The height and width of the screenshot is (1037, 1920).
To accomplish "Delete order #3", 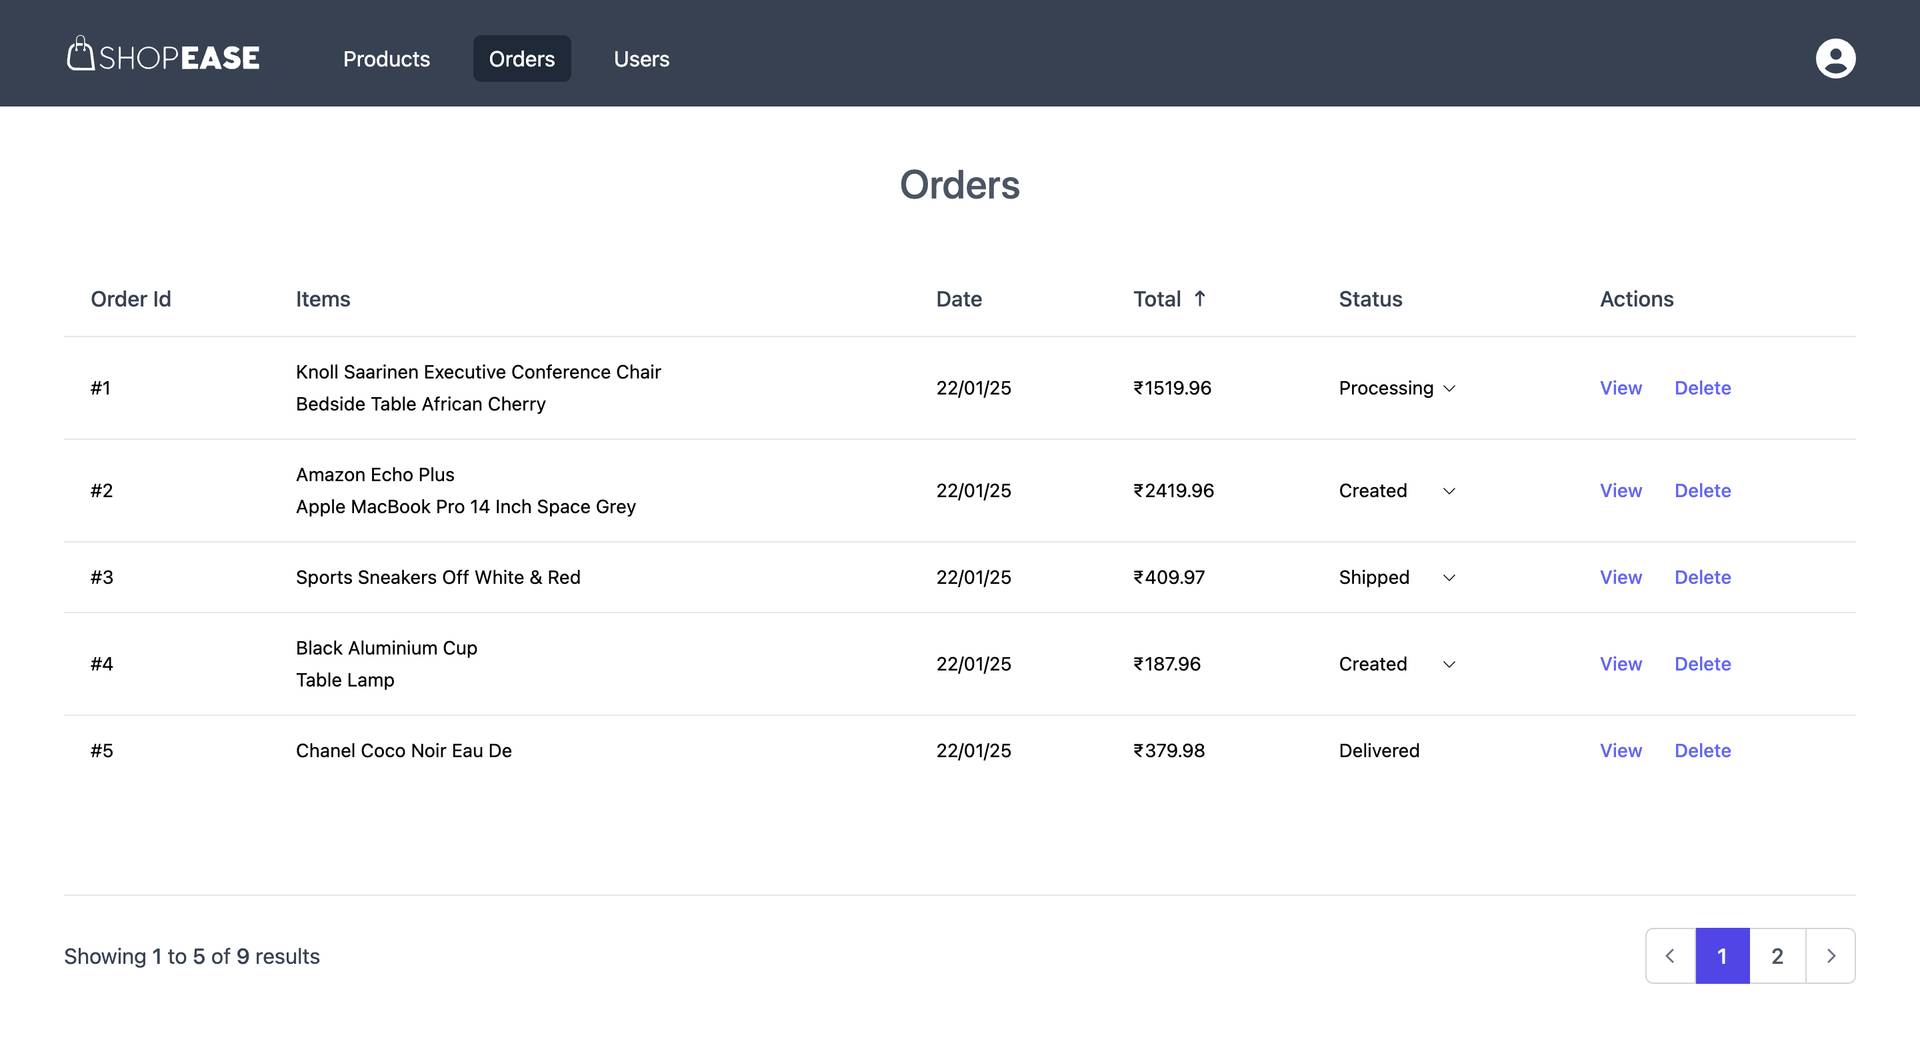I will tap(1702, 577).
